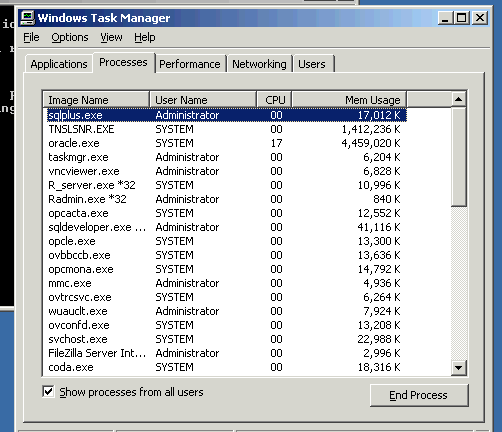Sort by the Mem Usage column header
502x432 pixels.
click(349, 100)
